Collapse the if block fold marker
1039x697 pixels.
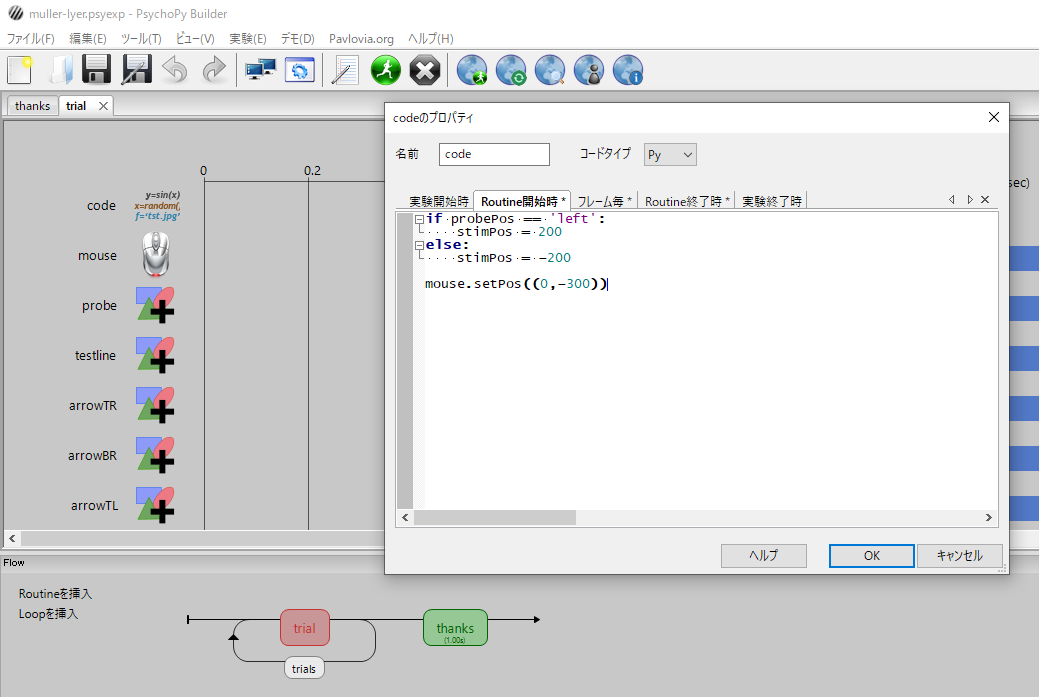pyautogui.click(x=419, y=219)
